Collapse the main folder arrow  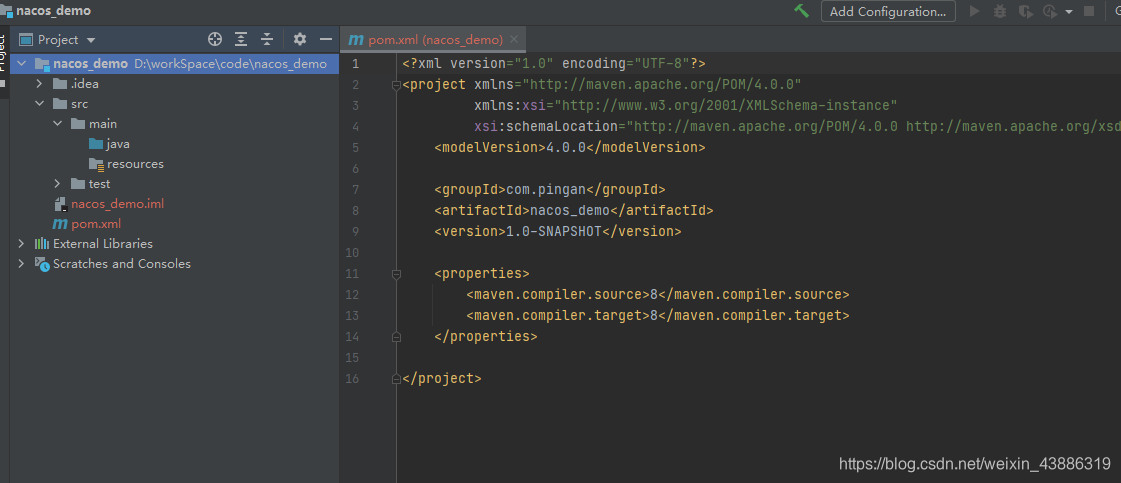pyautogui.click(x=58, y=124)
